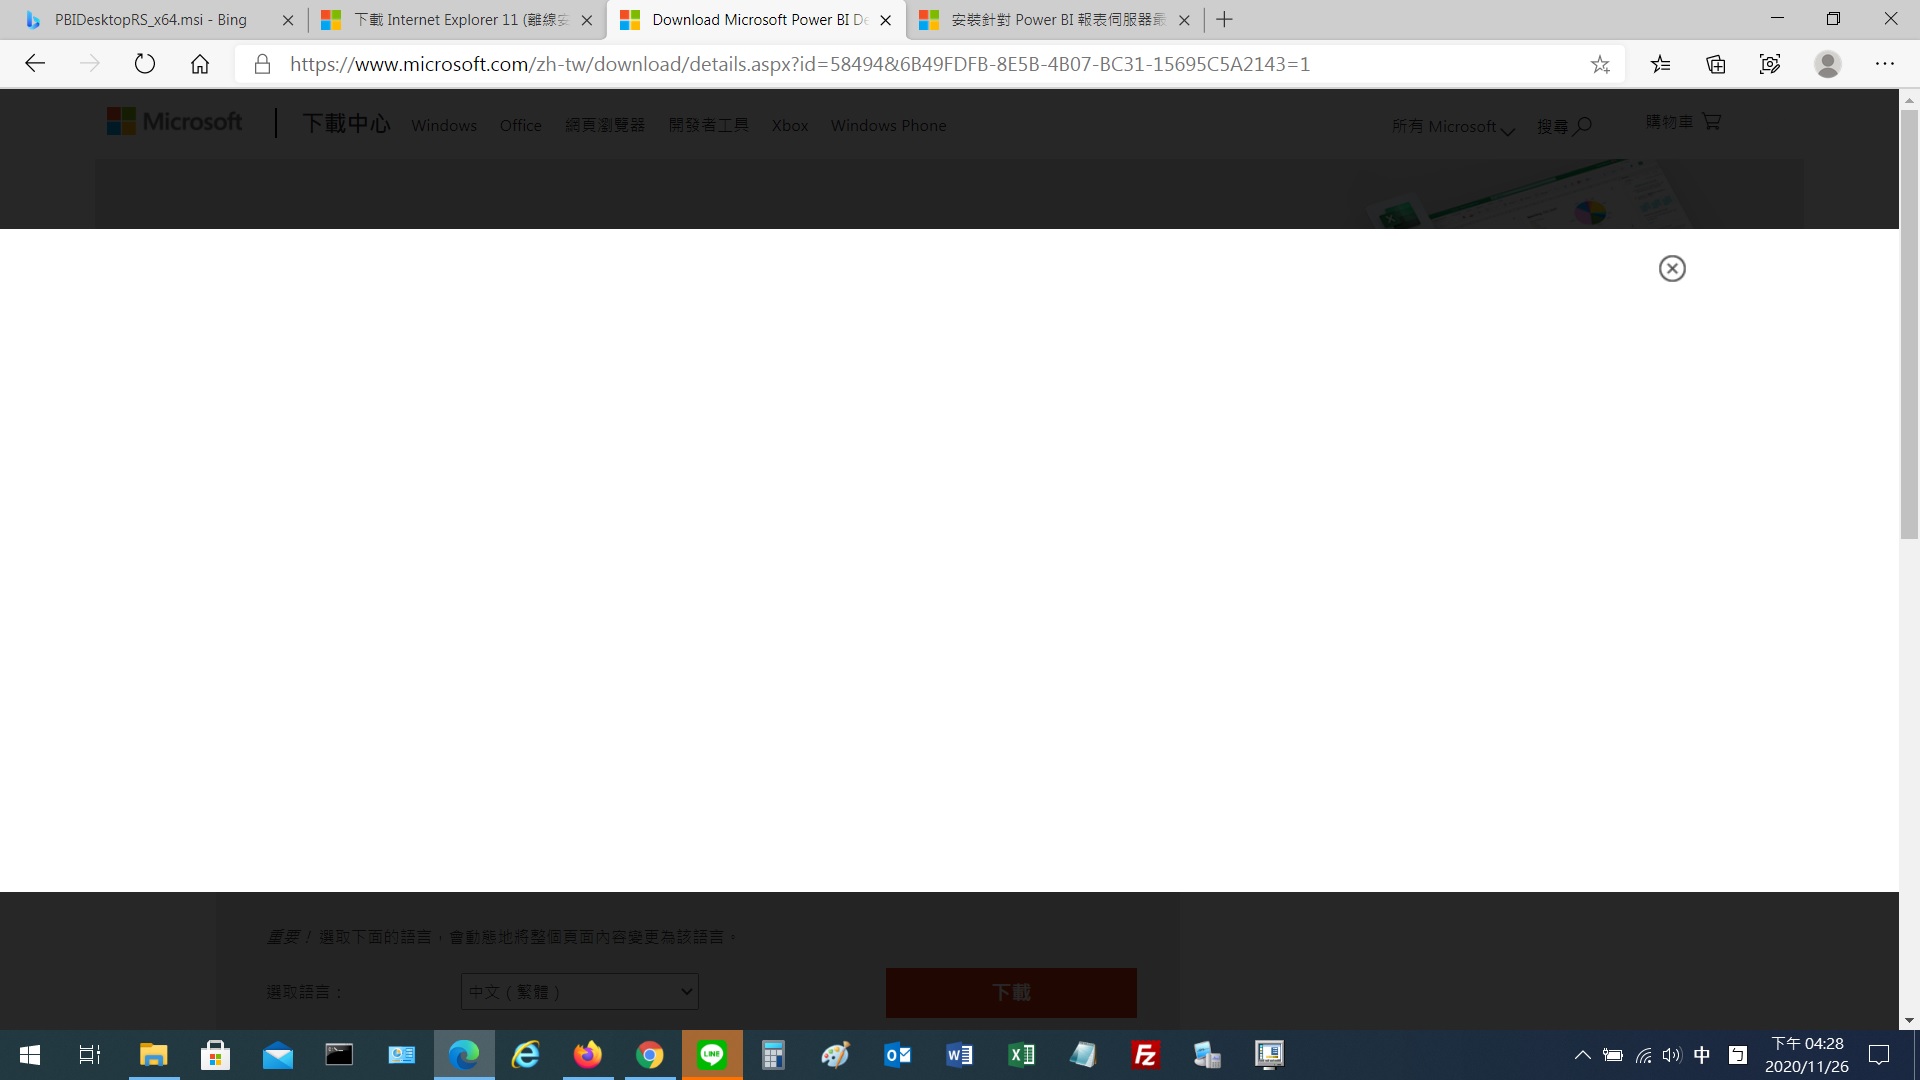
Task: Go back to previous page
Action: [35, 64]
